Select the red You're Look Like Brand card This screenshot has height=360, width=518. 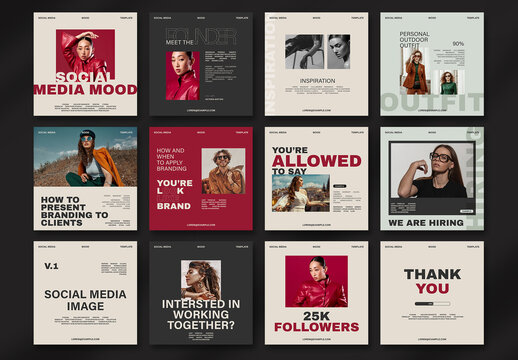coord(201,178)
